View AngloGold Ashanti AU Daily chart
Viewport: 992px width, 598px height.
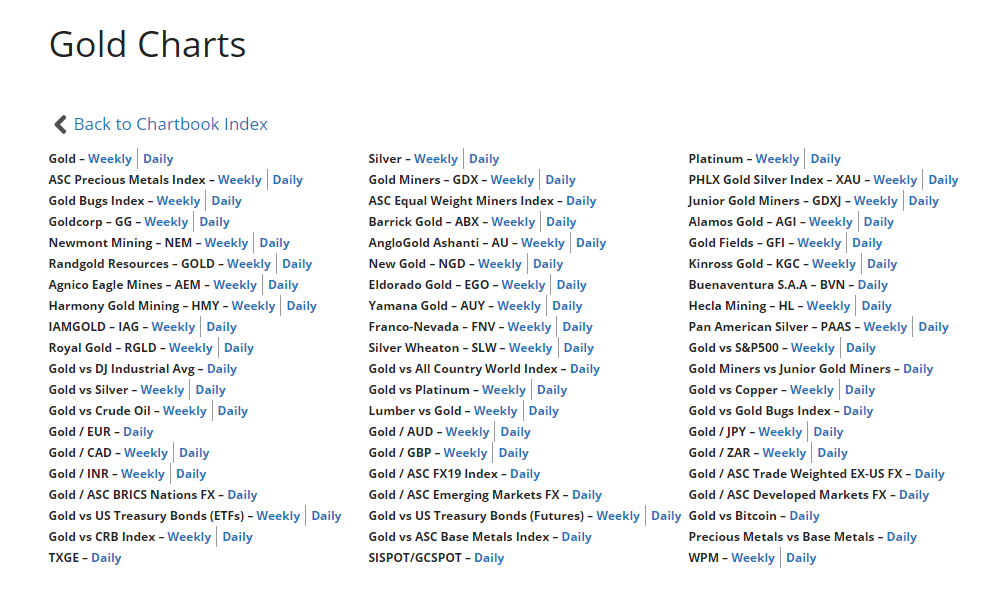point(591,242)
